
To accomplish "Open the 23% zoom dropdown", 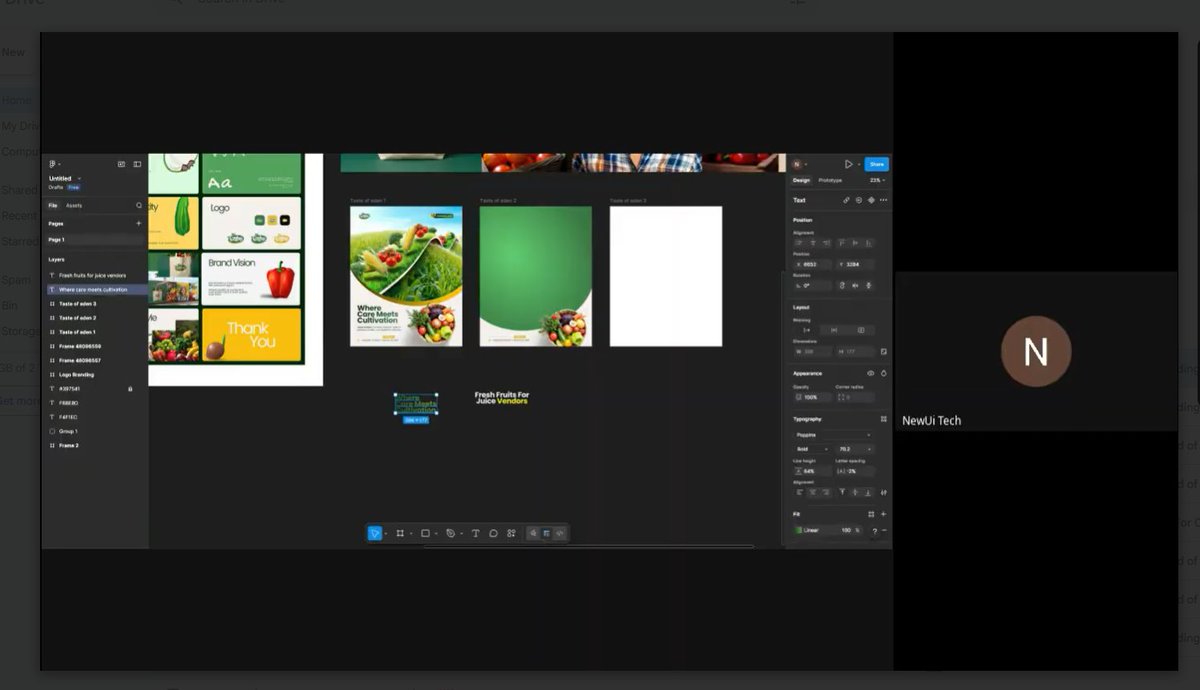I will point(877,180).
